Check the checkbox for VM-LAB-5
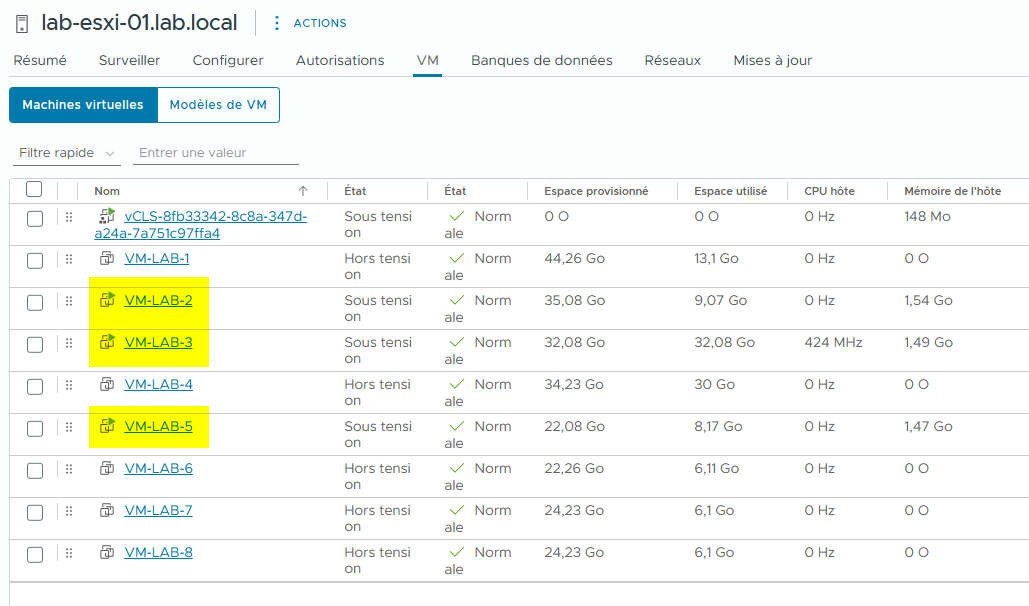Screen dimensions: 1029x606 [x=33, y=426]
